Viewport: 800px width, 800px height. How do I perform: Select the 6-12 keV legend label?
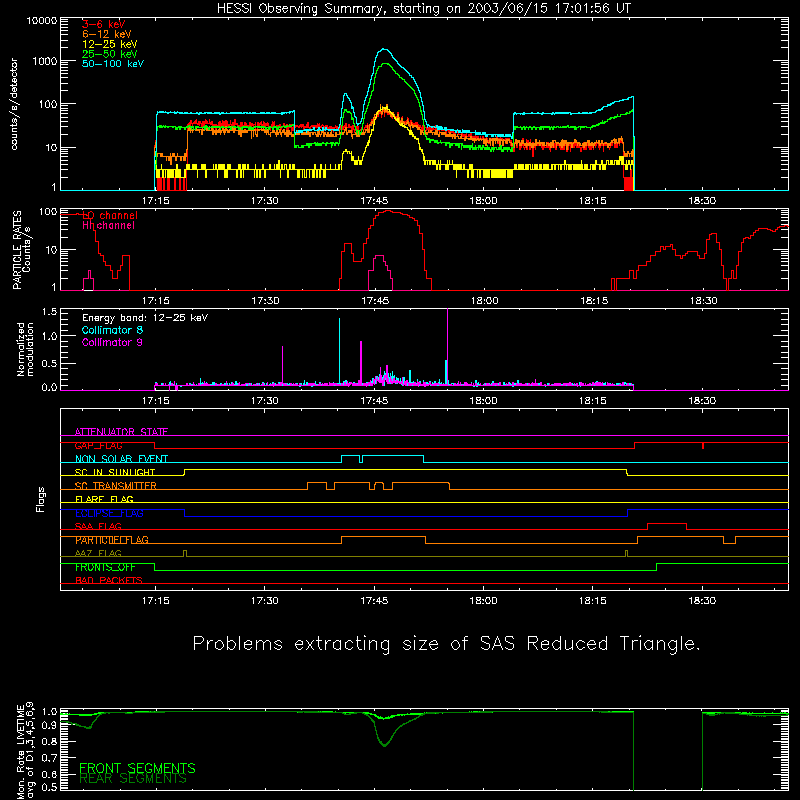(x=107, y=34)
